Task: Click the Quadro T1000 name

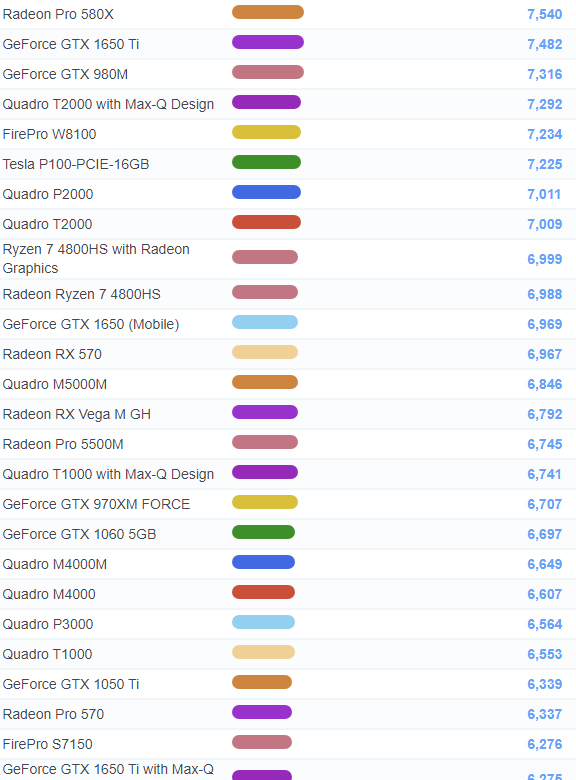Action: [x=47, y=654]
